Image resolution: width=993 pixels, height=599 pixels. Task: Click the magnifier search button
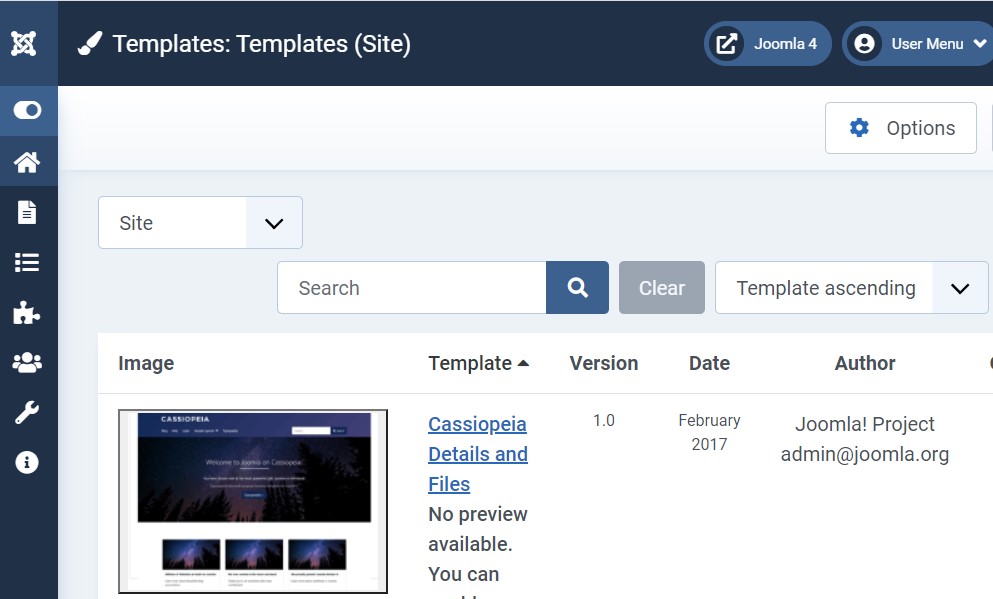pos(578,287)
